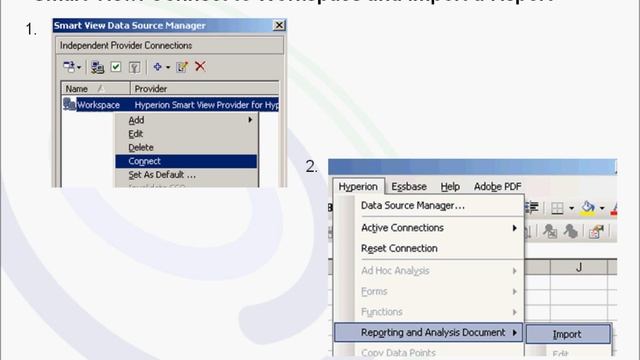Expand the arrow beside Functions

514,312
